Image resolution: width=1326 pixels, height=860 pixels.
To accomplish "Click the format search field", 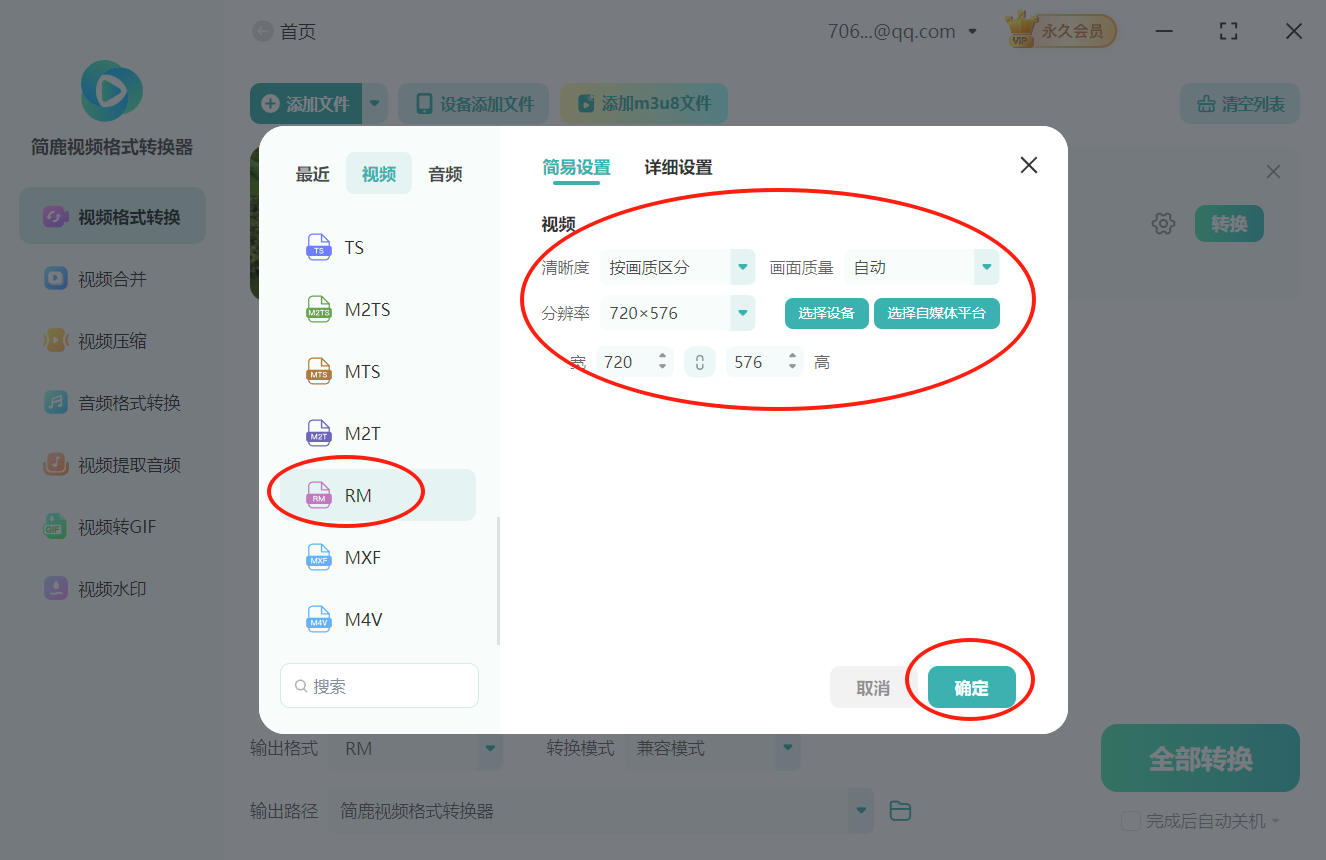I will pos(379,685).
